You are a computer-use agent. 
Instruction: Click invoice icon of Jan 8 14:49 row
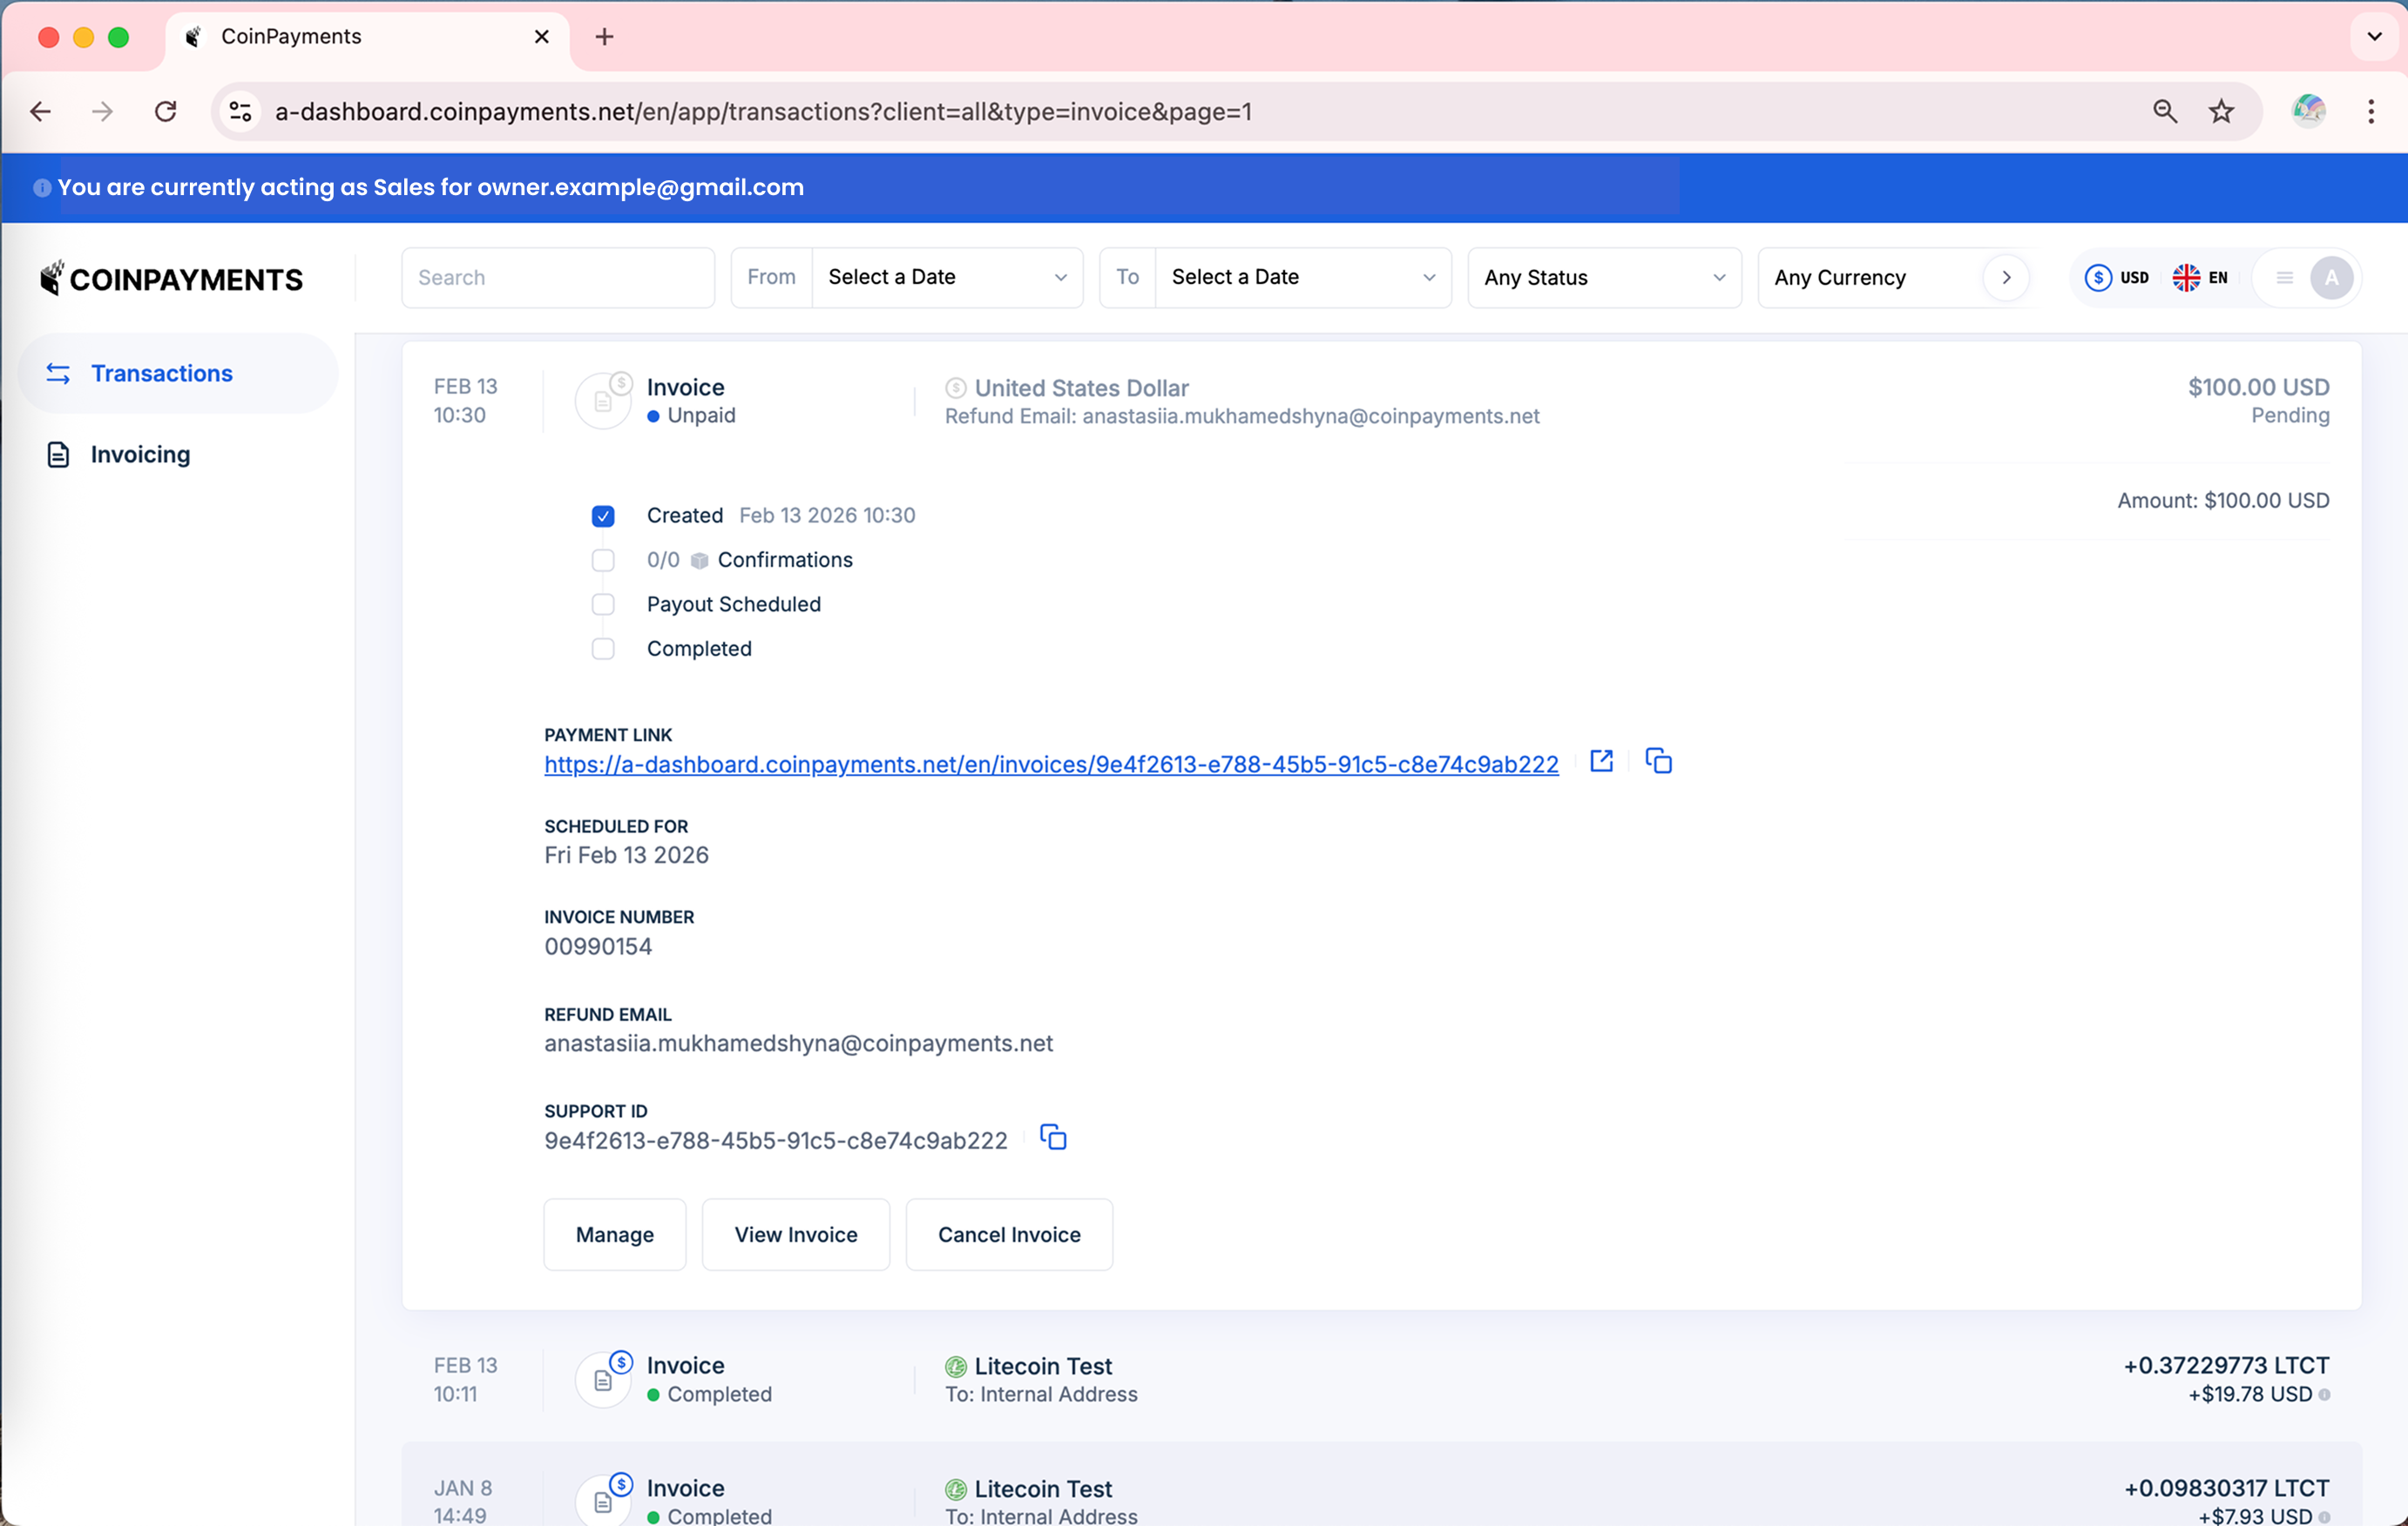(x=604, y=1500)
